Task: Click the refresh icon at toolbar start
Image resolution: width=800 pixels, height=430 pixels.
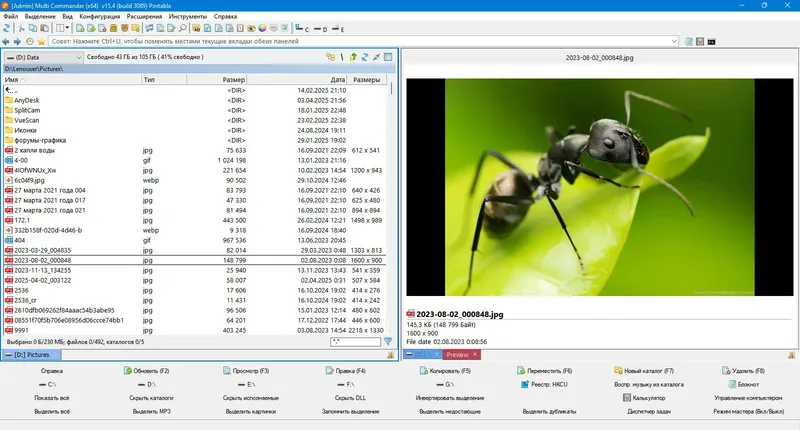Action: 7,29
